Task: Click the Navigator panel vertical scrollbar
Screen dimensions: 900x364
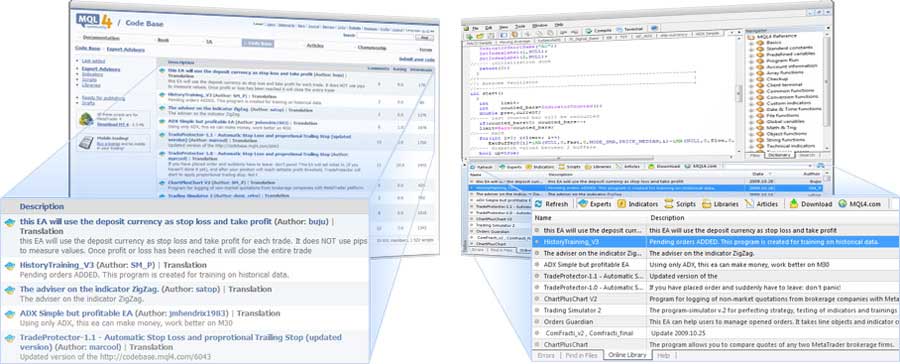Action: pyautogui.click(x=827, y=92)
